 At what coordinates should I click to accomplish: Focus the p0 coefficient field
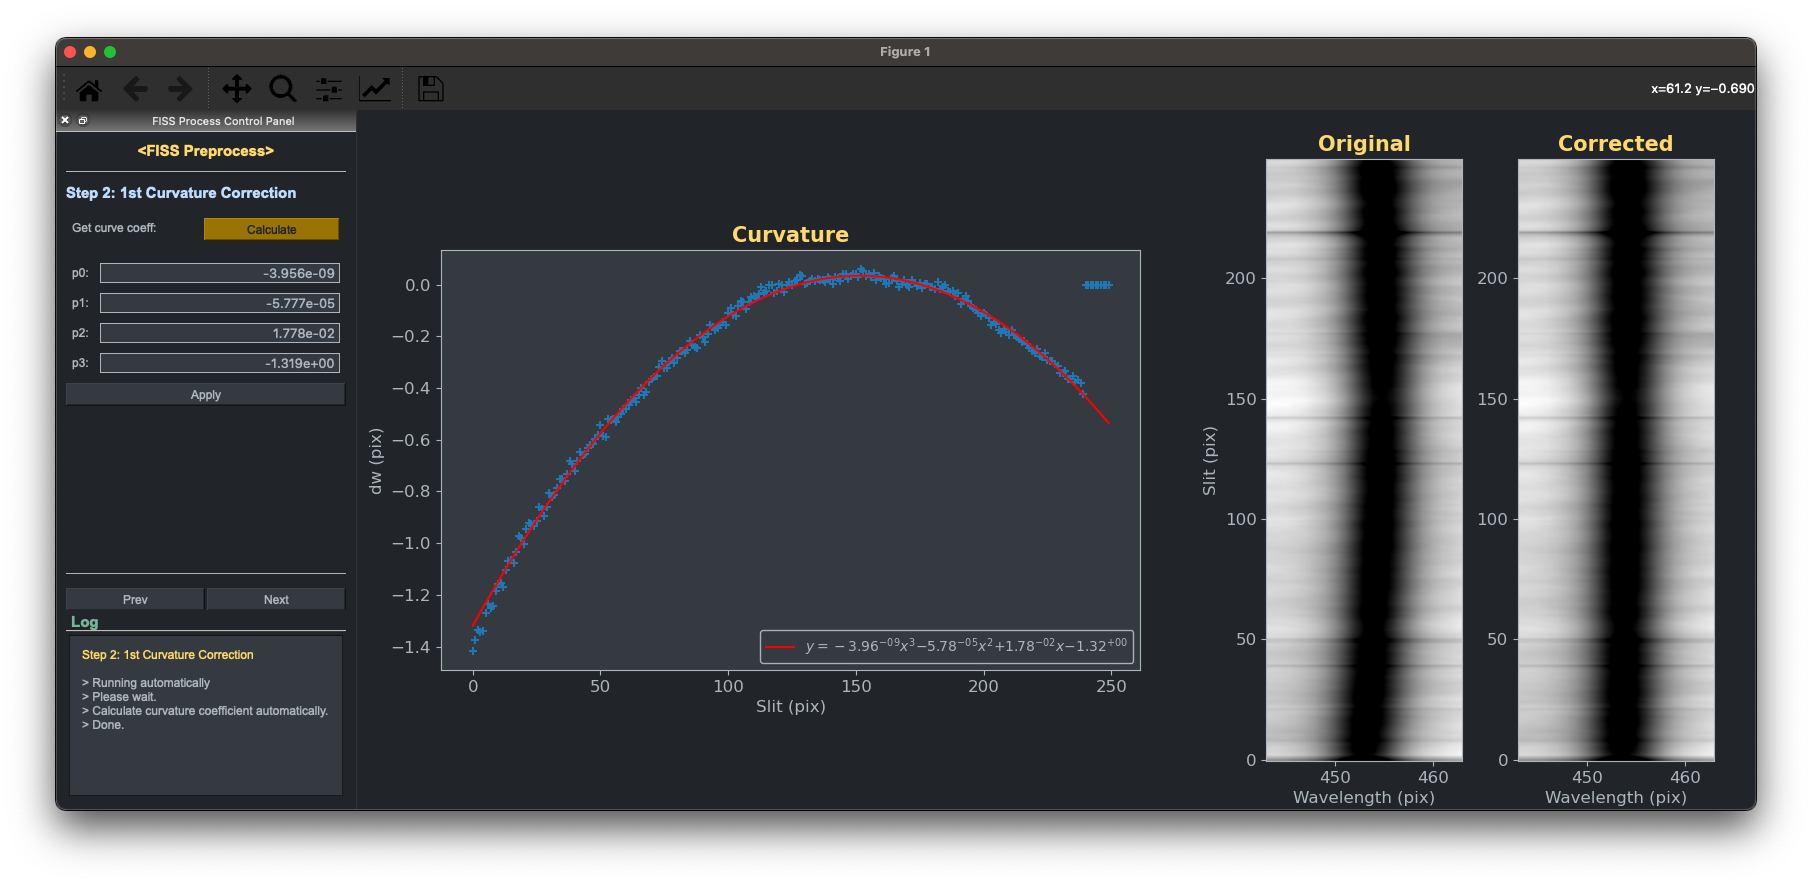pyautogui.click(x=219, y=273)
